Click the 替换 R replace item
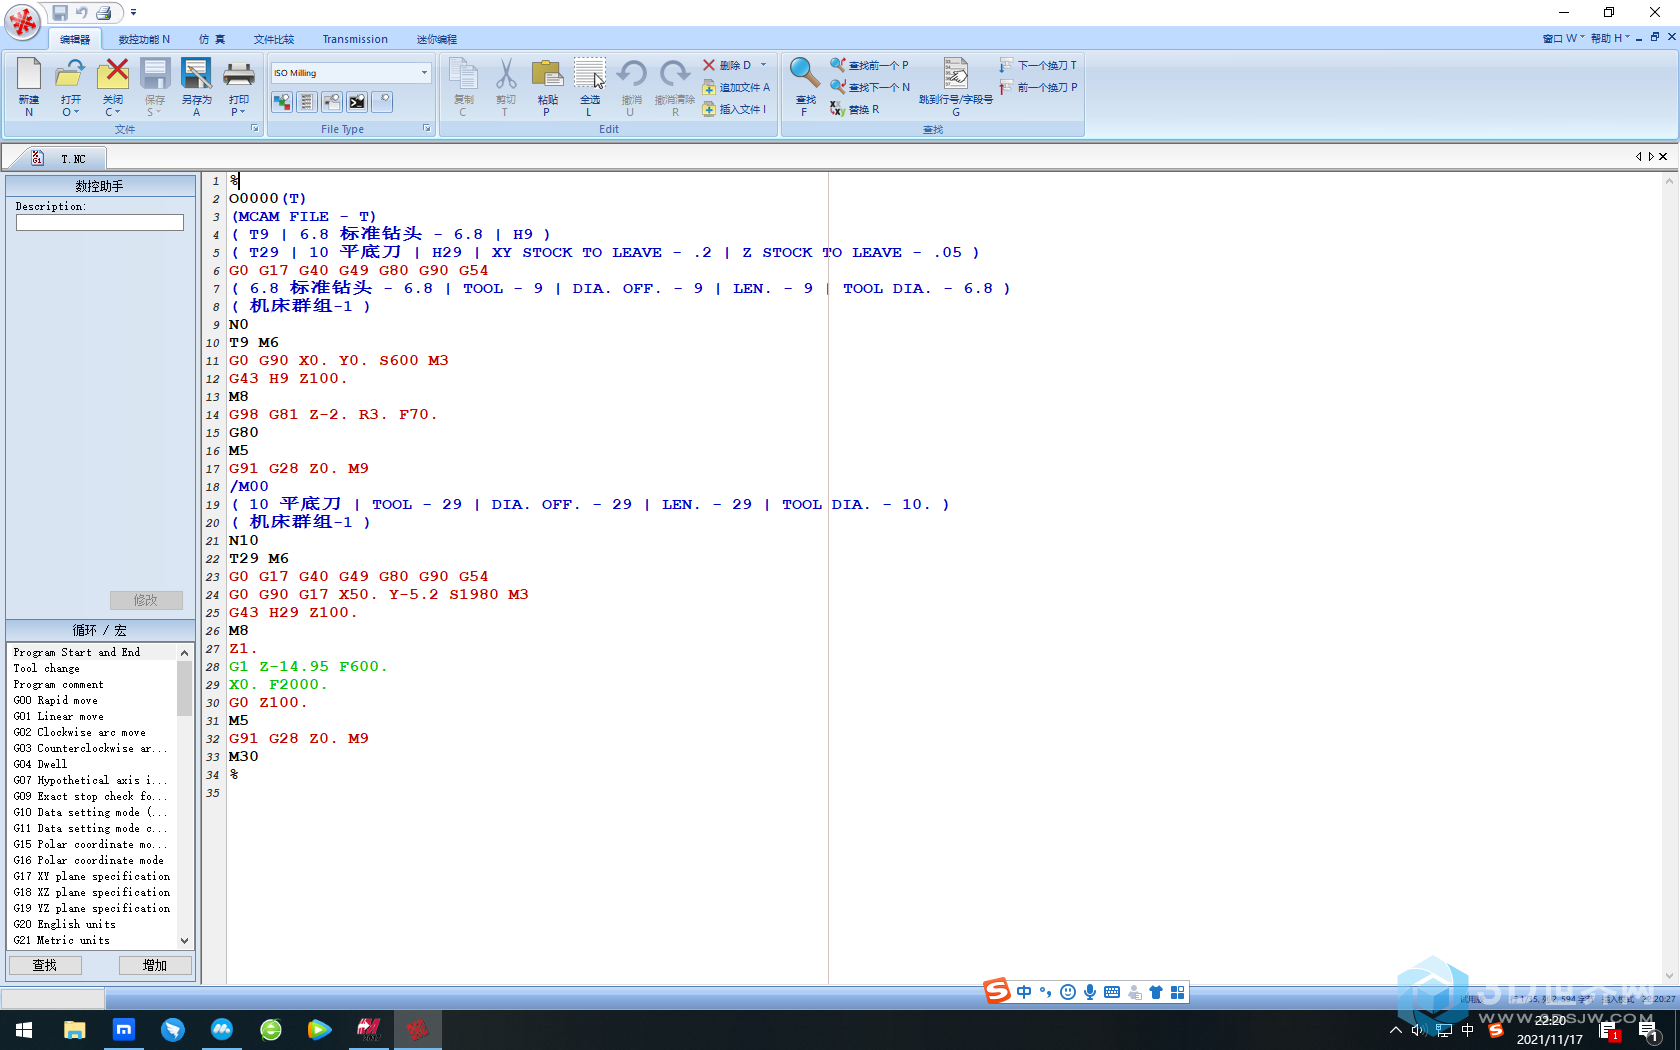 click(855, 109)
